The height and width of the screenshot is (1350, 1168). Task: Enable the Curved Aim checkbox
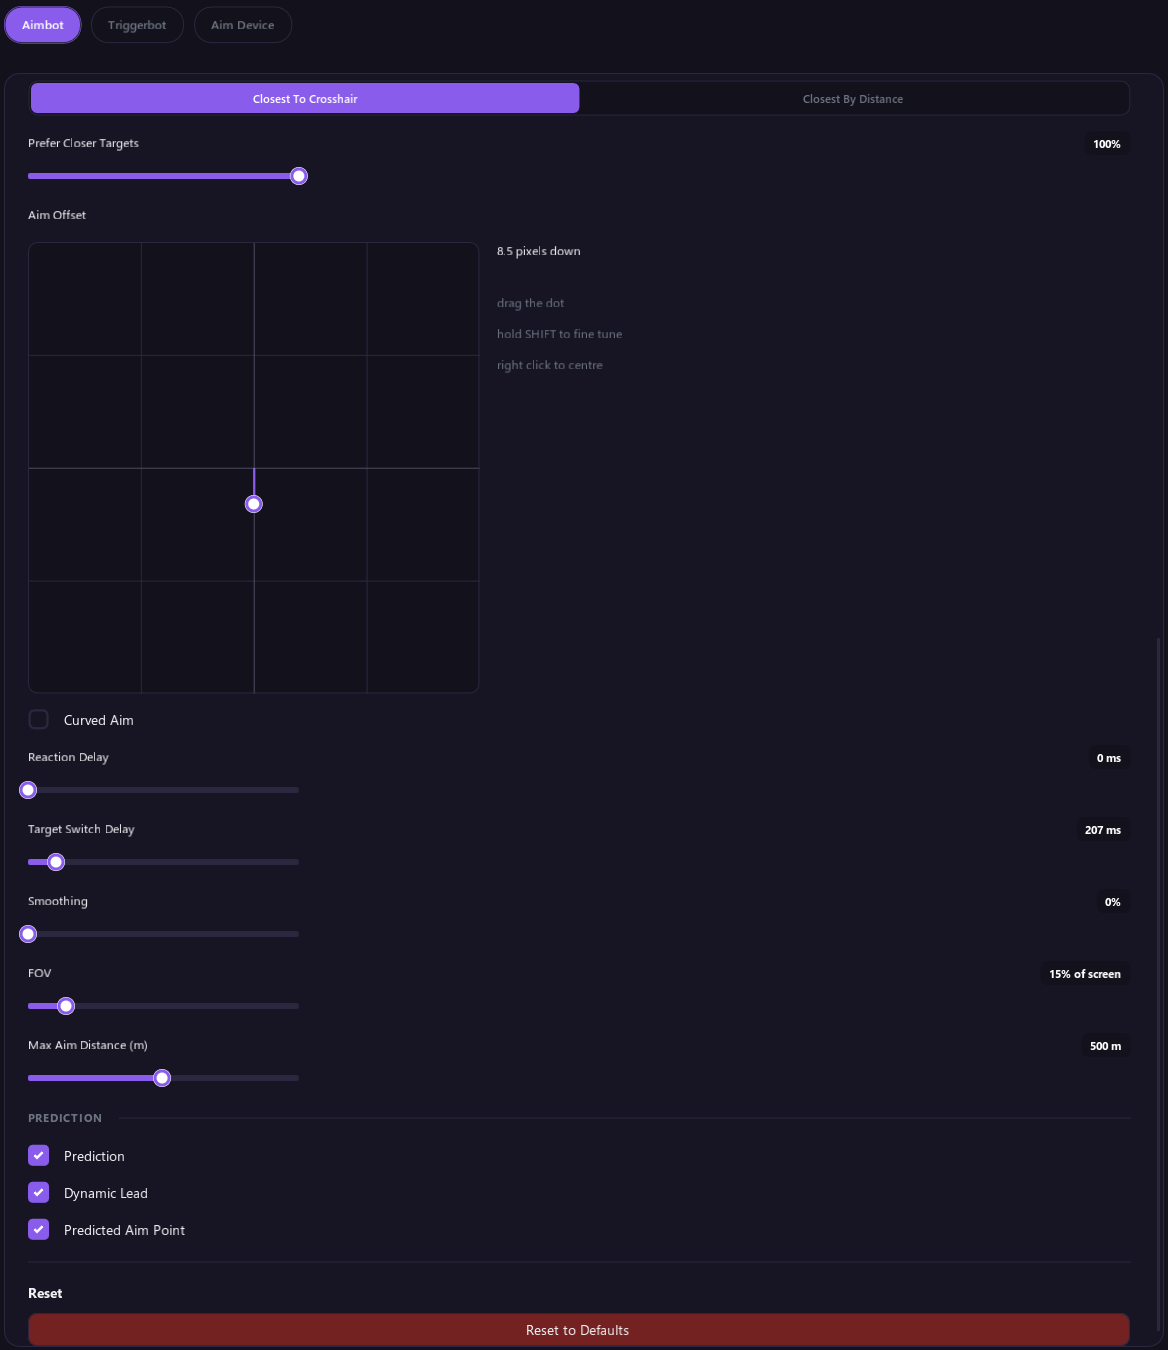39,719
